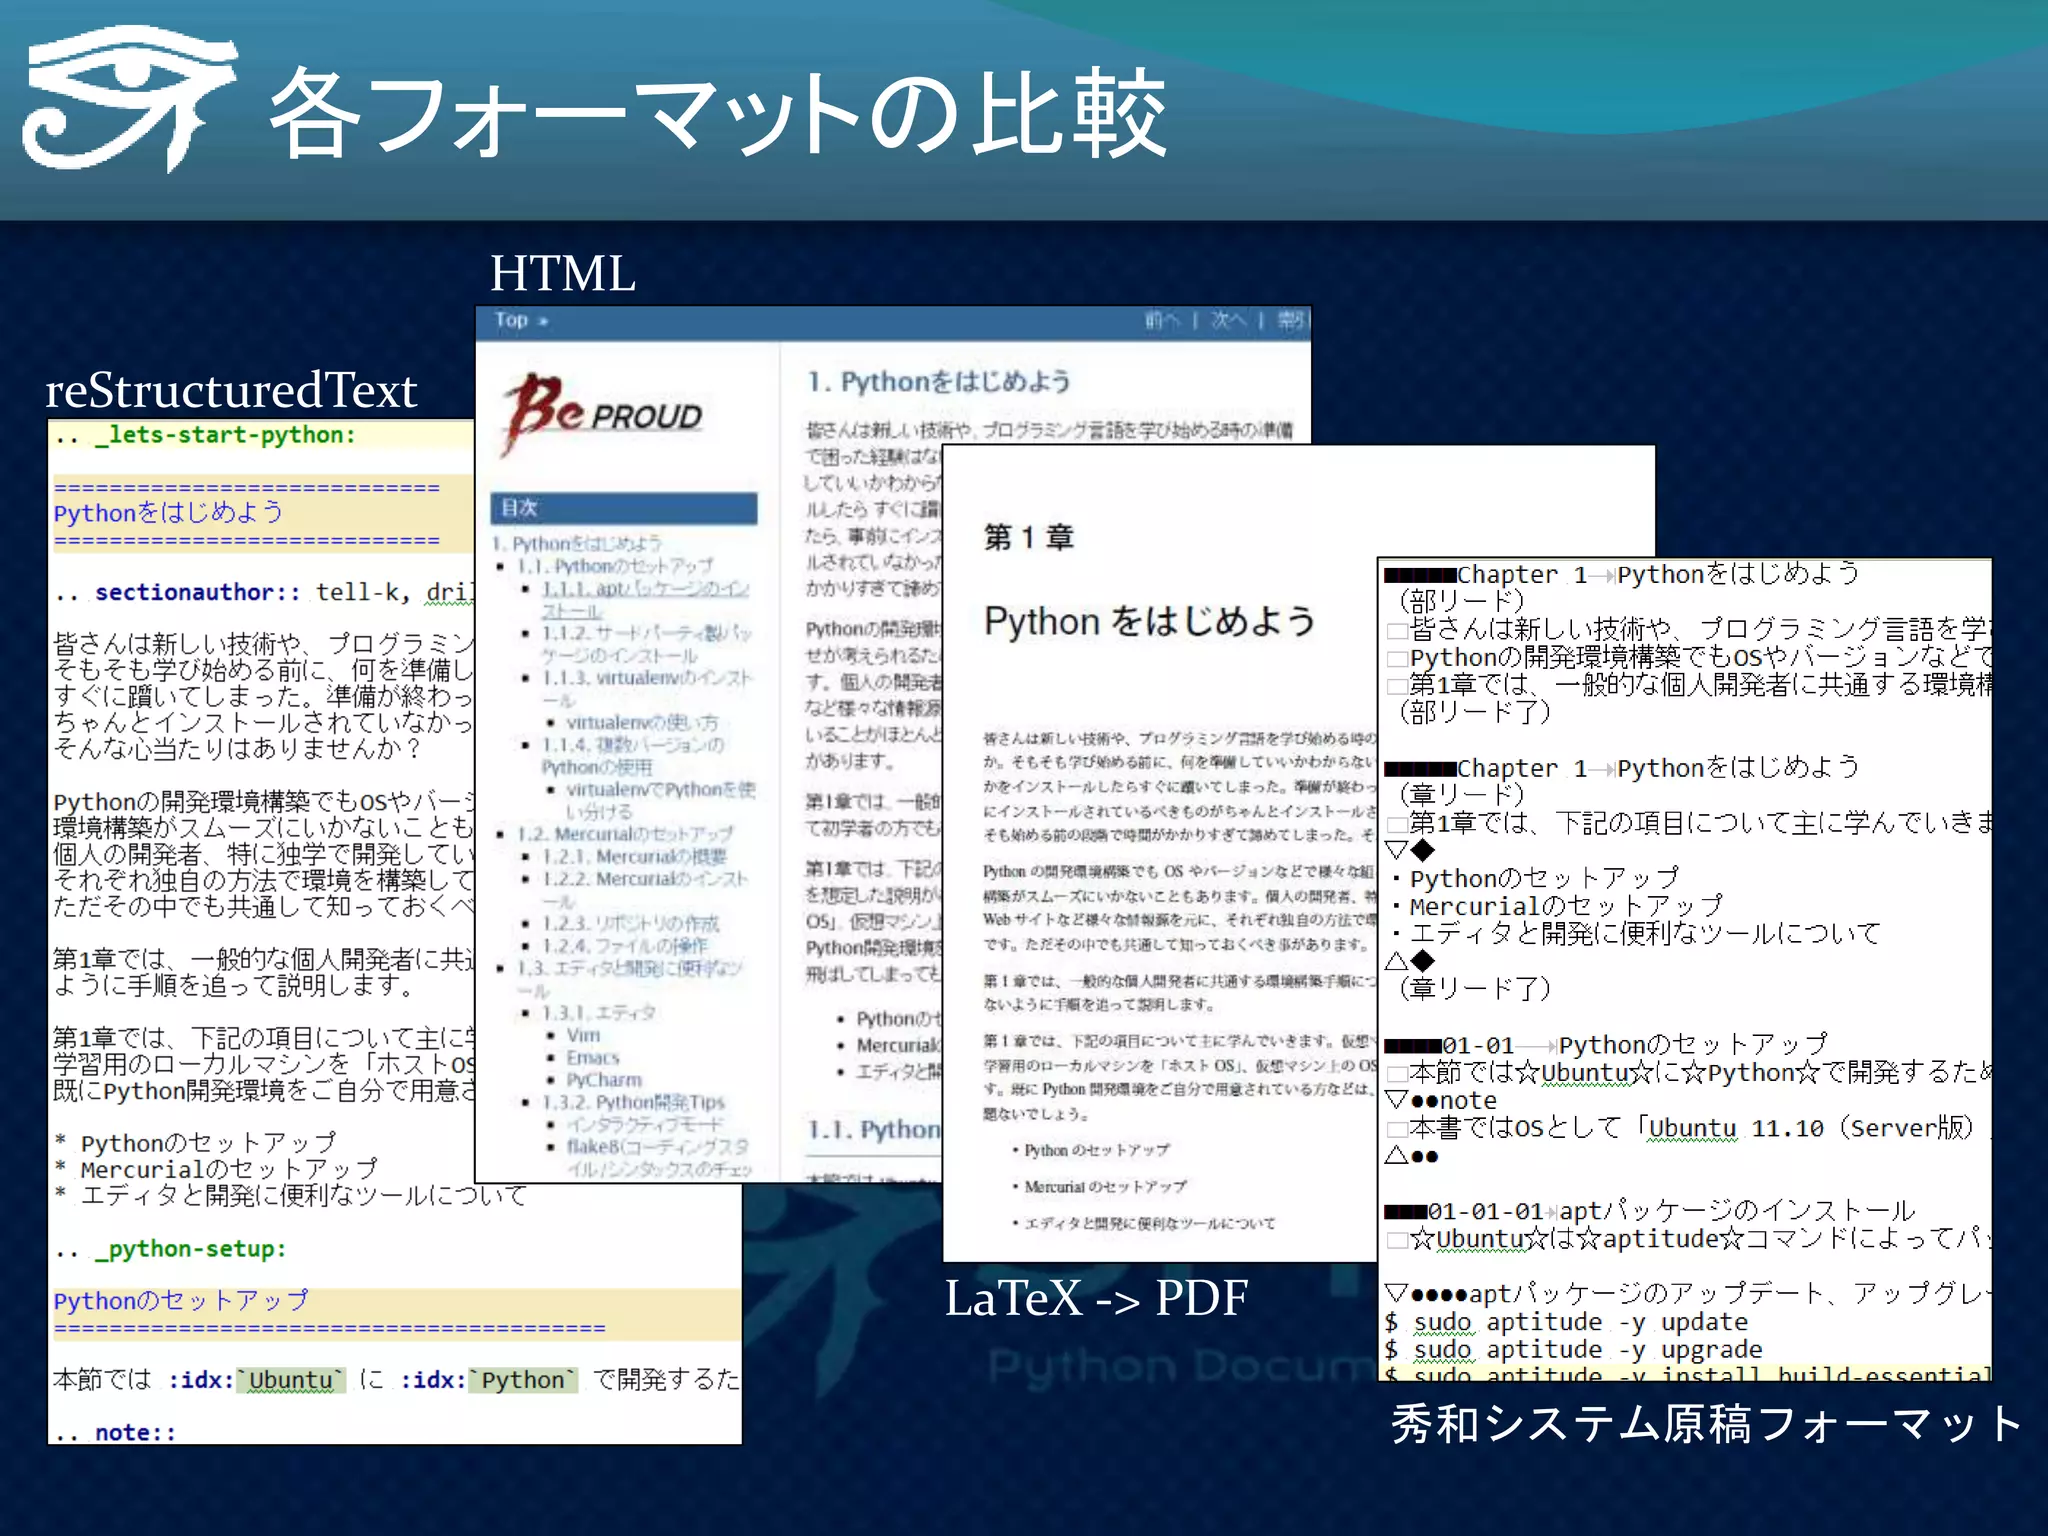This screenshot has height=1536, width=2048.
Task: Open the Vim TOC link
Action: click(583, 1034)
